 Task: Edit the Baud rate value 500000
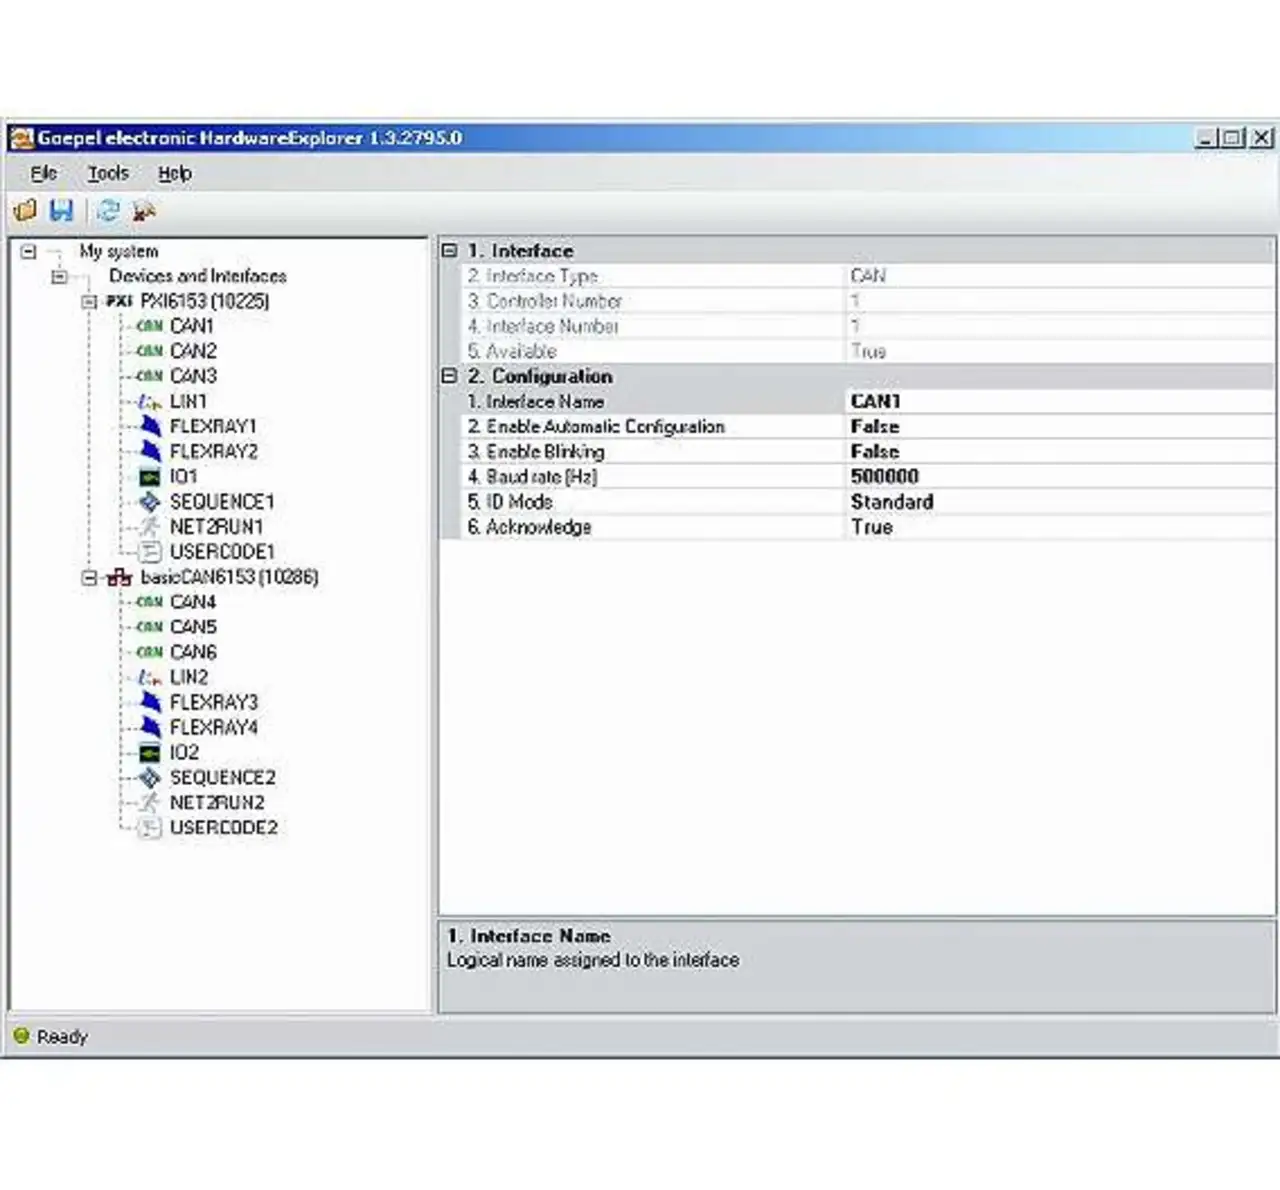point(1060,476)
